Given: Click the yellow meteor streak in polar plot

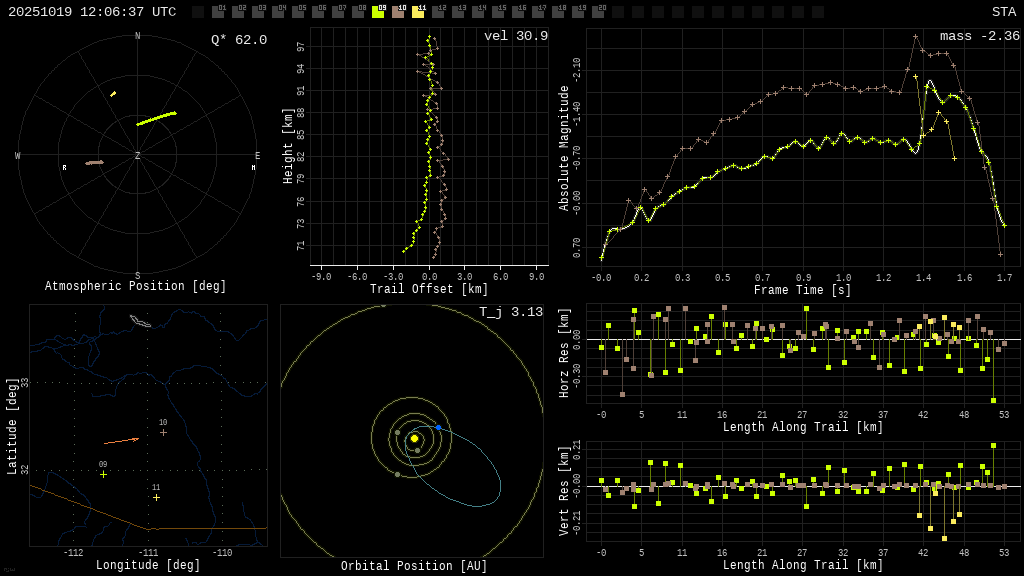Looking at the screenshot, I should [156, 118].
